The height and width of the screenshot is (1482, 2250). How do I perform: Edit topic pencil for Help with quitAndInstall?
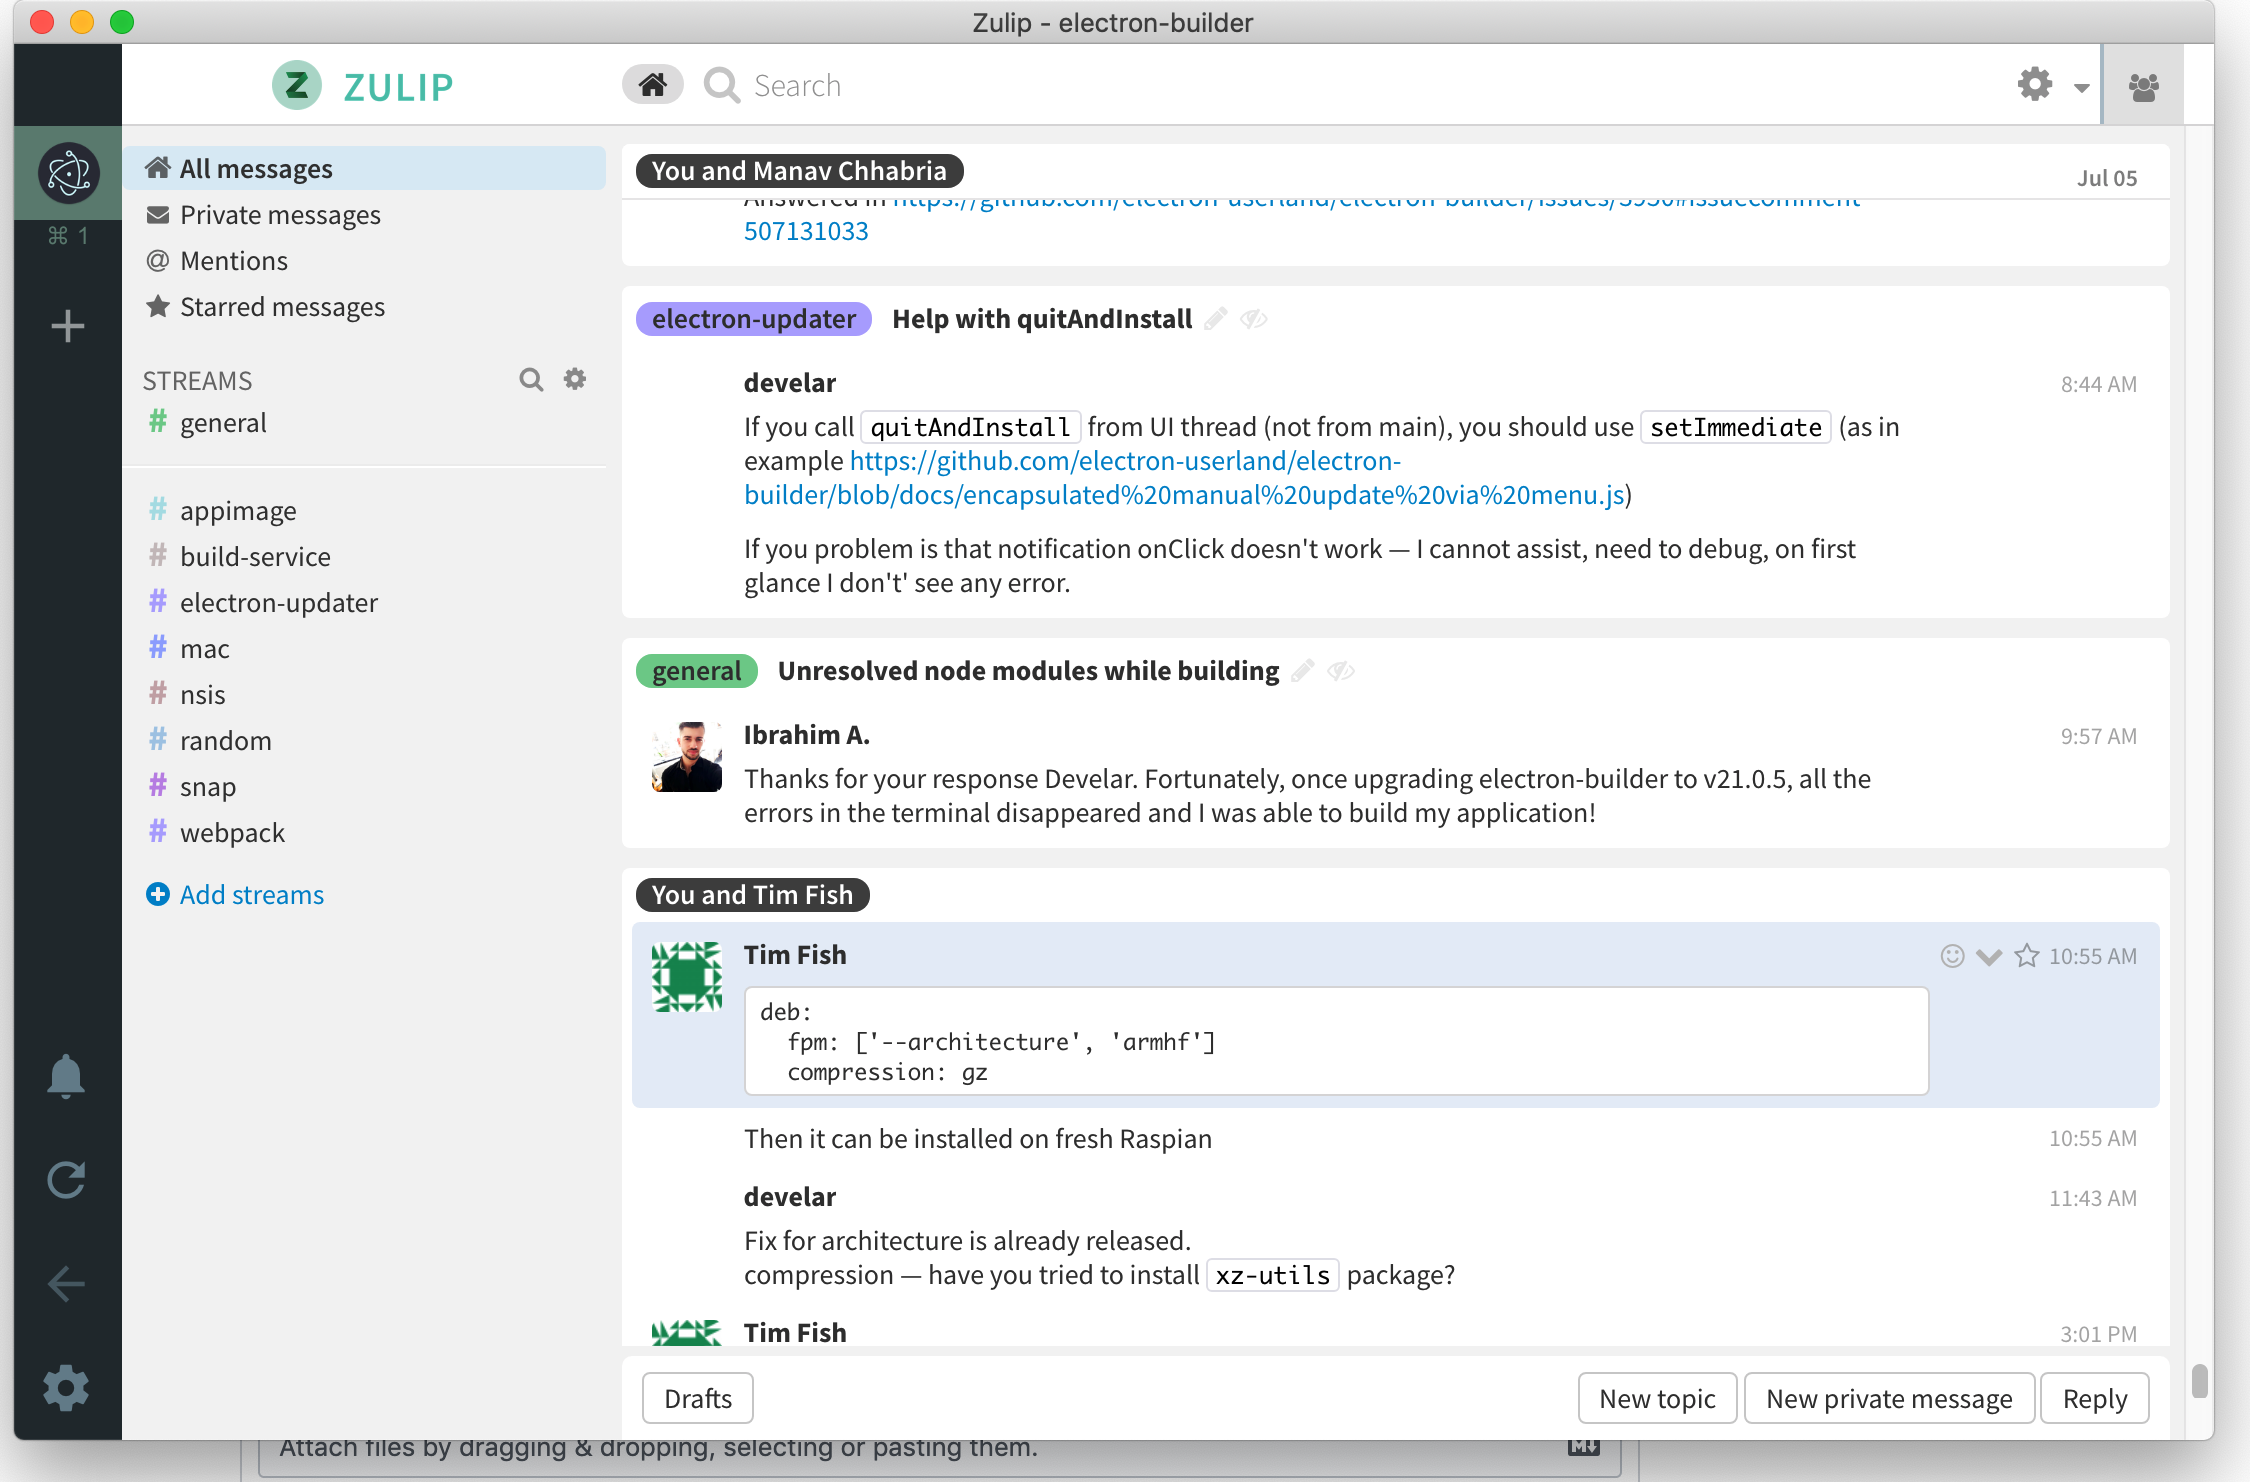point(1216,319)
